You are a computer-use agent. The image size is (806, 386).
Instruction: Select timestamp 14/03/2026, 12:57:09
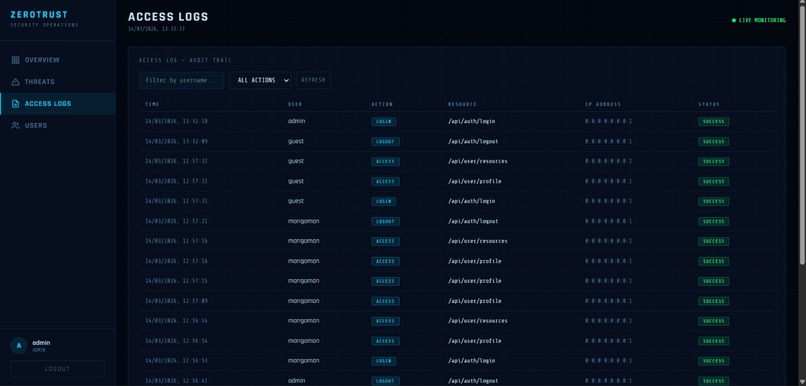tap(176, 301)
